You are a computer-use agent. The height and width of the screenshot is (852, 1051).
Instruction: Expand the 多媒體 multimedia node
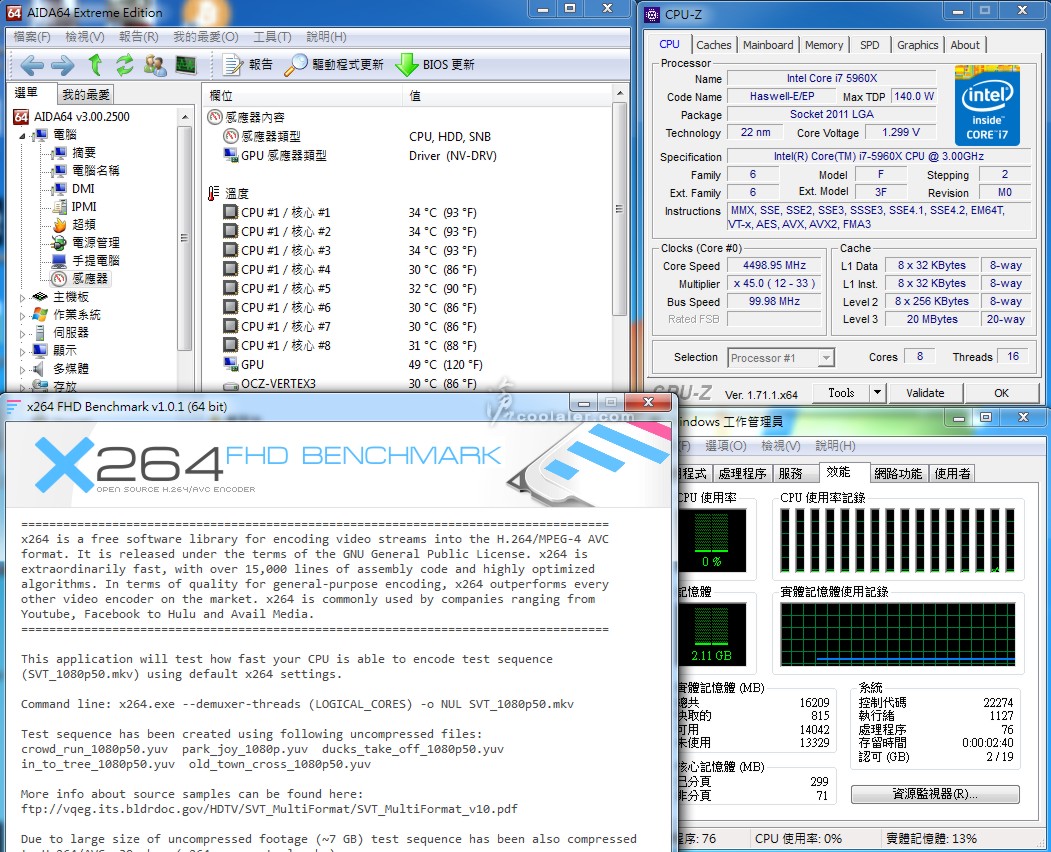[22, 369]
